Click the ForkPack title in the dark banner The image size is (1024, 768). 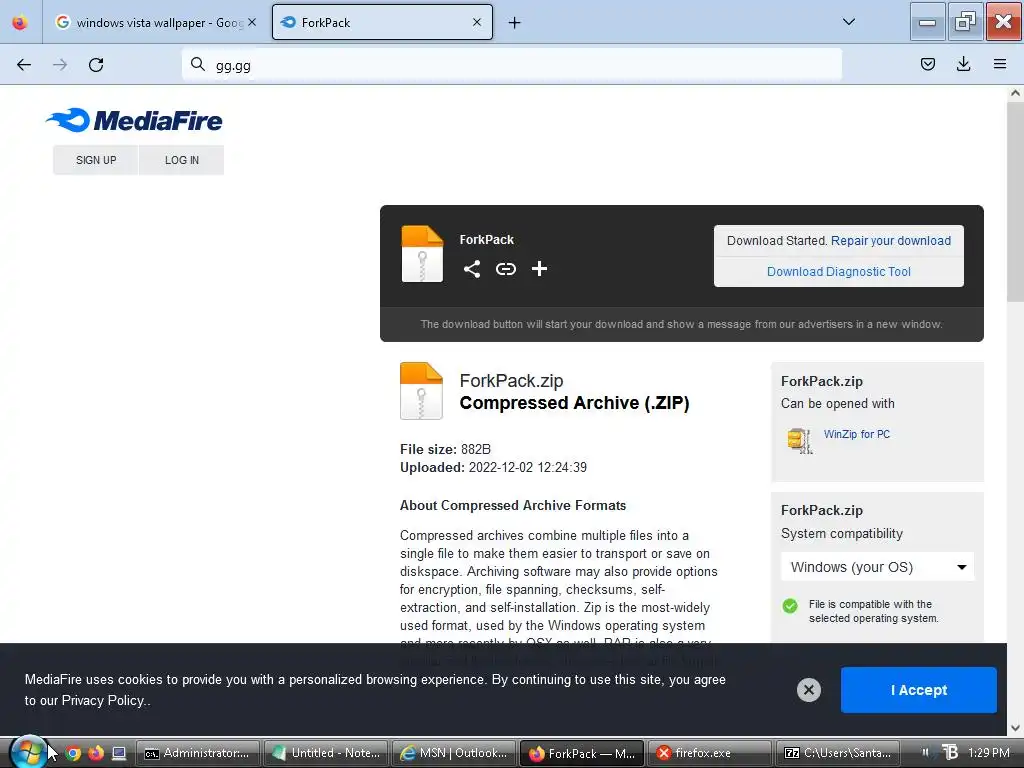[x=487, y=240]
